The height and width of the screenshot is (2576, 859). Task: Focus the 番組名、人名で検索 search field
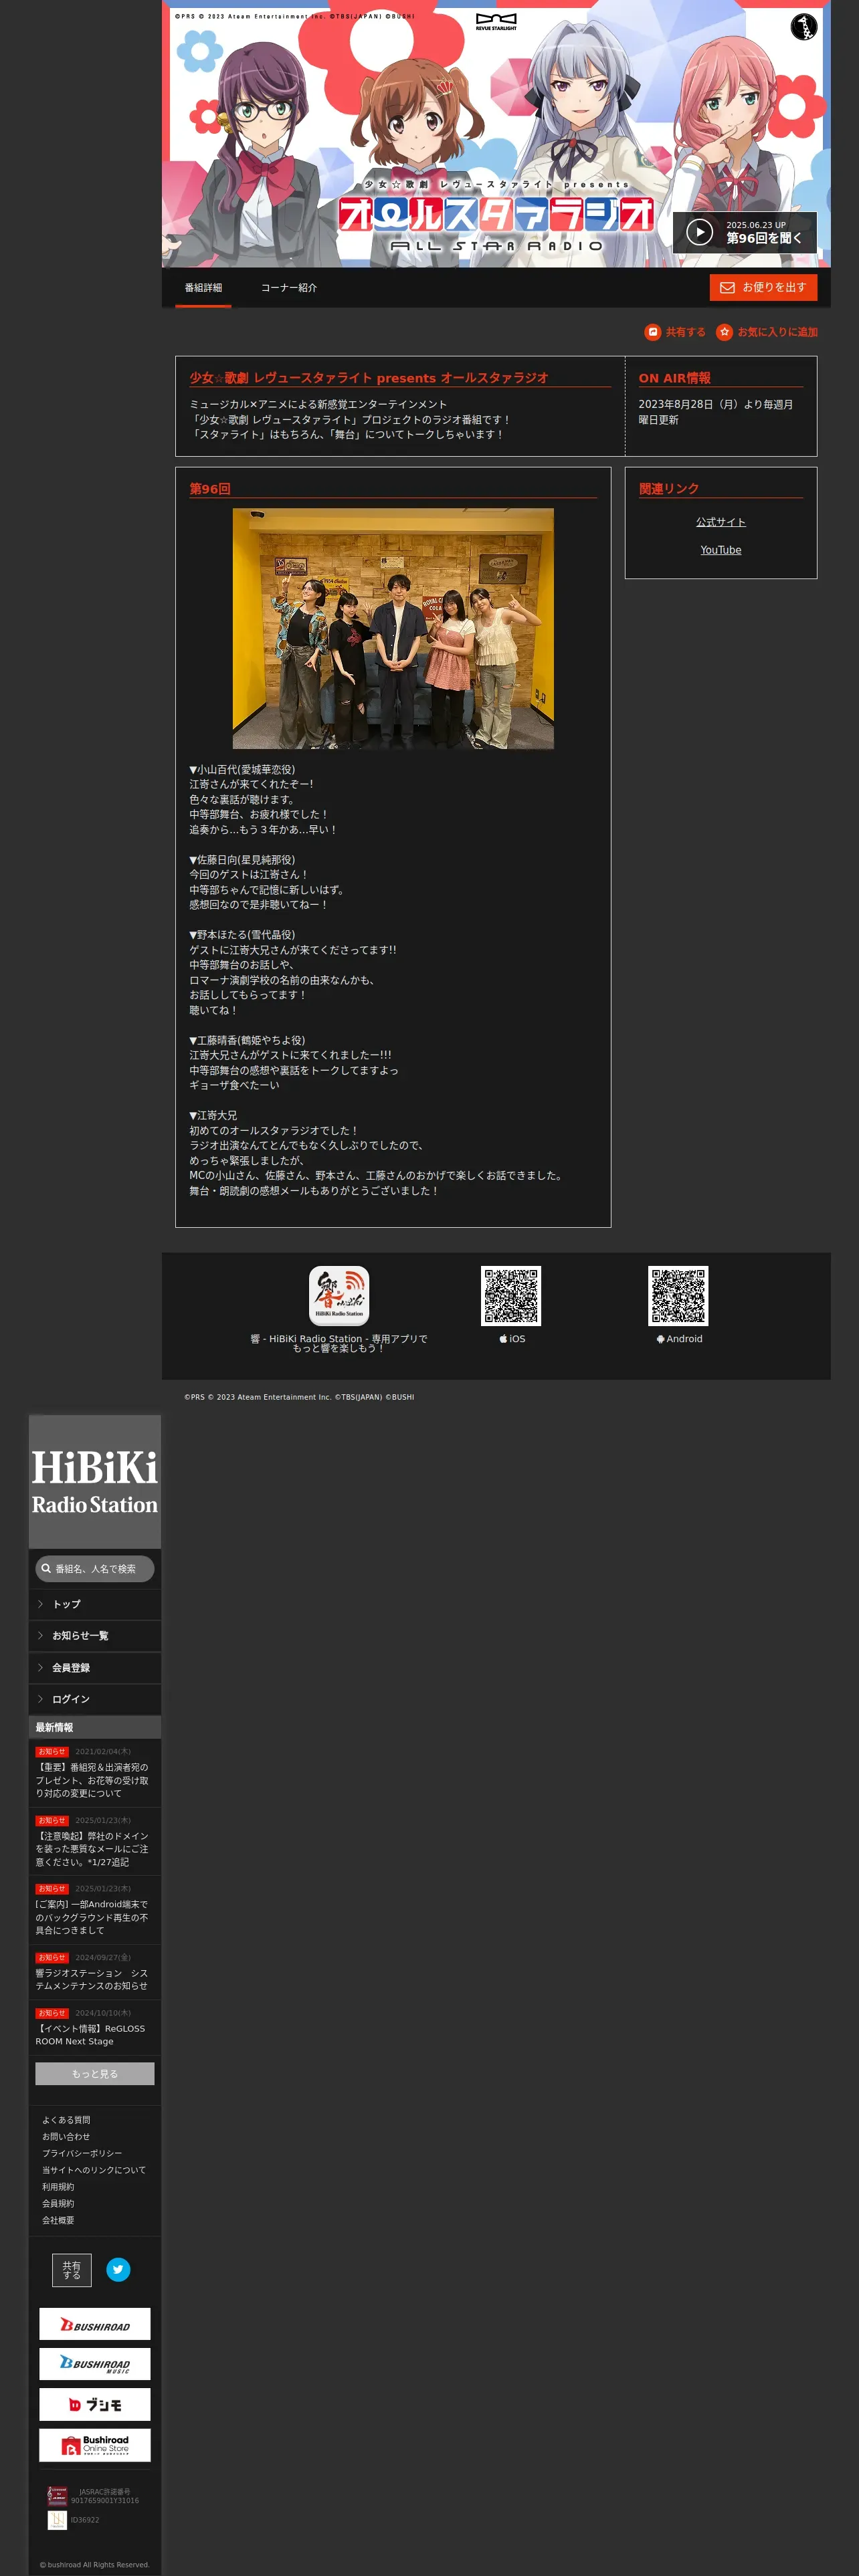tap(95, 1569)
